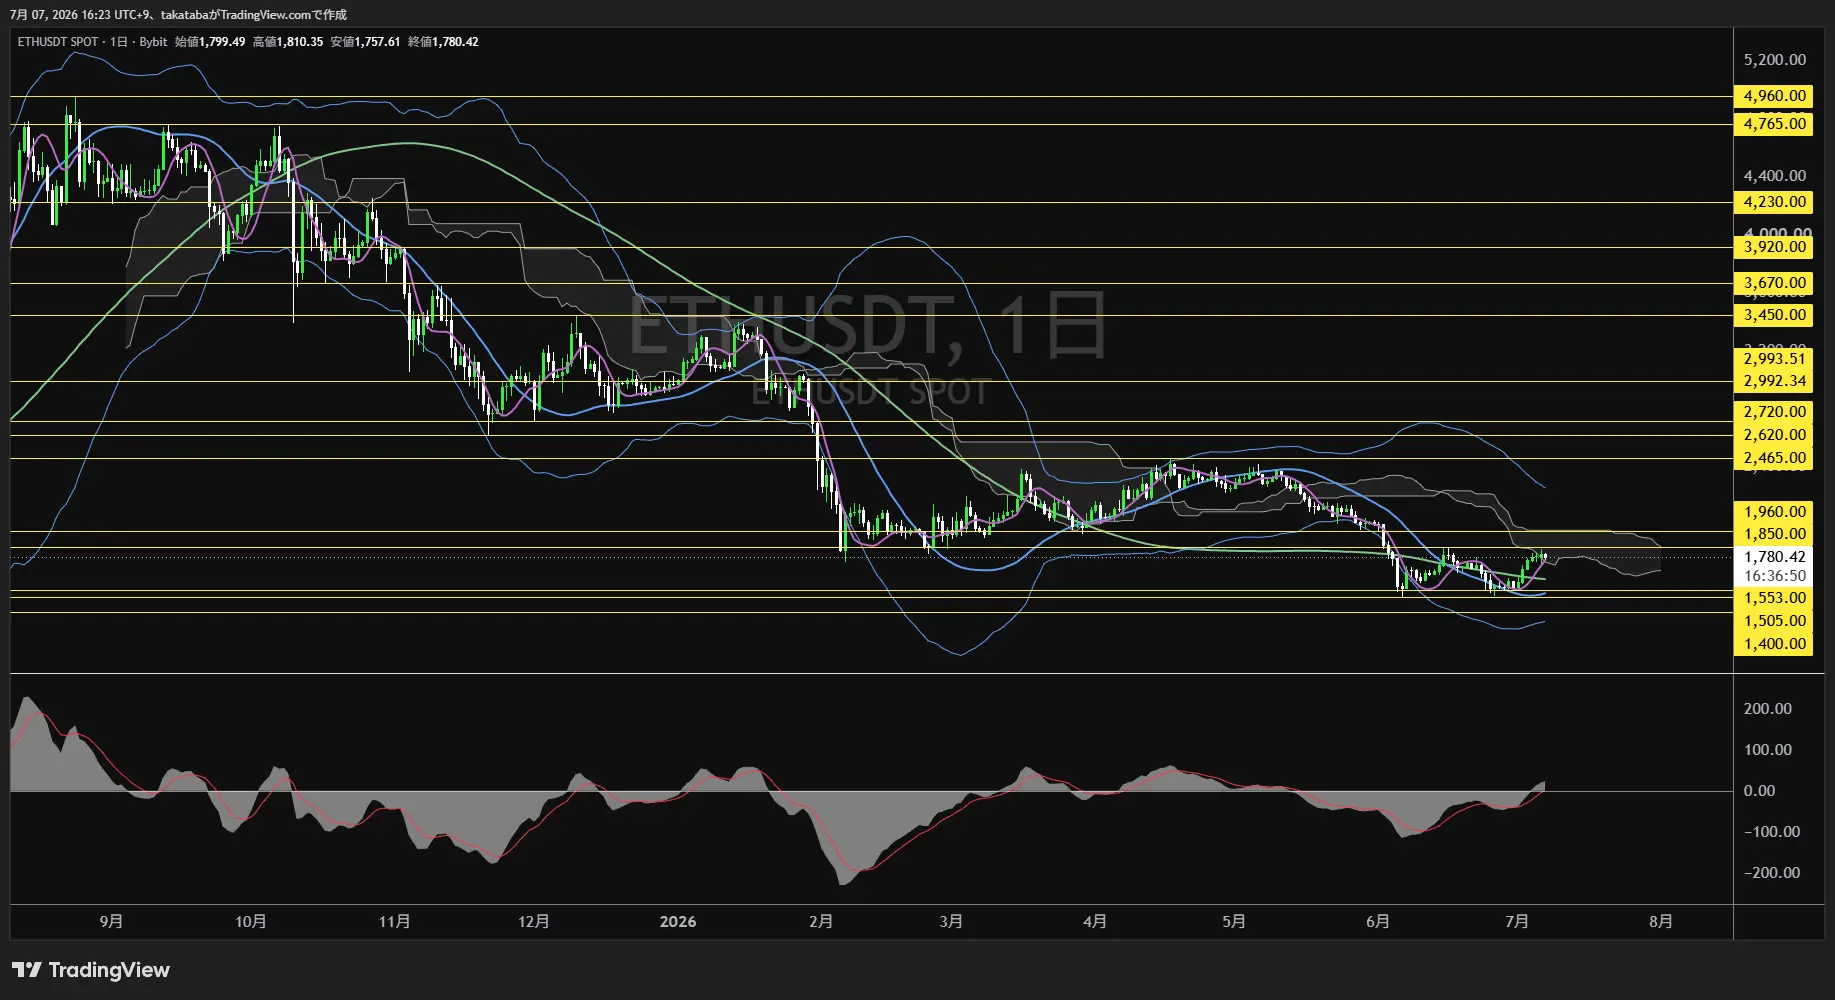1835x1000 pixels.
Task: Select the 4,230.00 horizontal line label
Action: point(1774,202)
